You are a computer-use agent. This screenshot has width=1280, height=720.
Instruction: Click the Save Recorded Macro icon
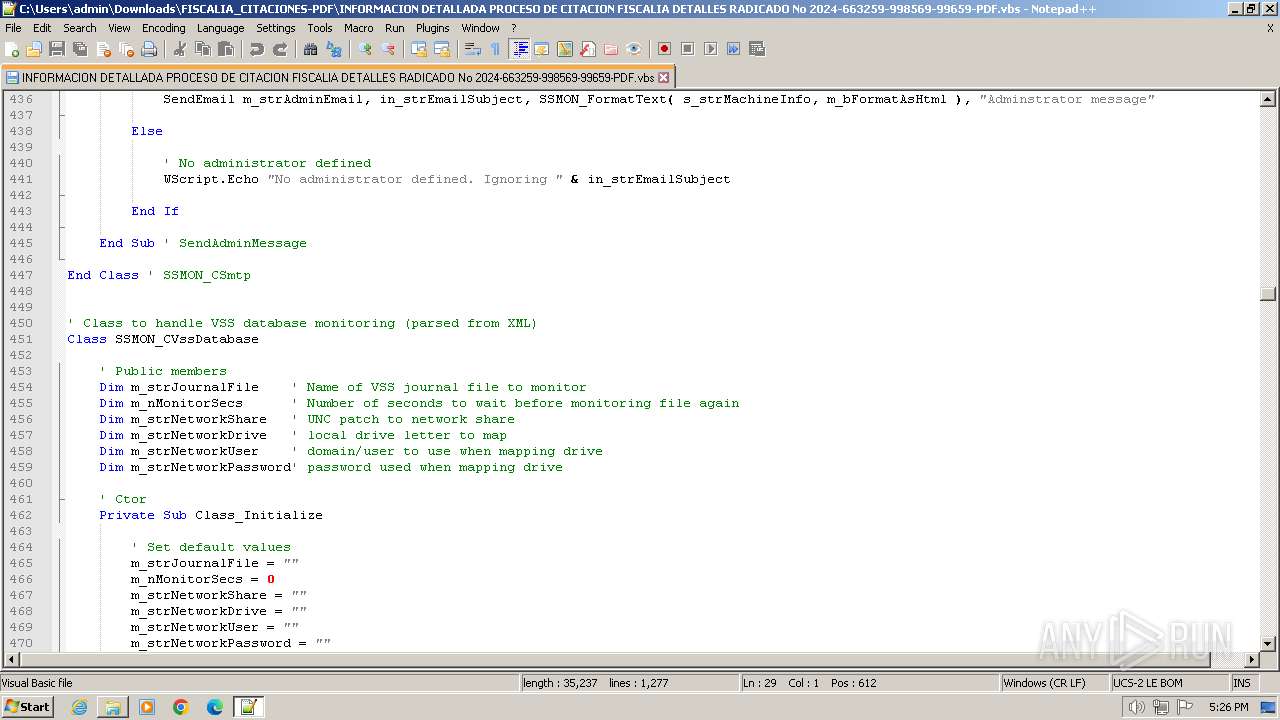[x=756, y=49]
